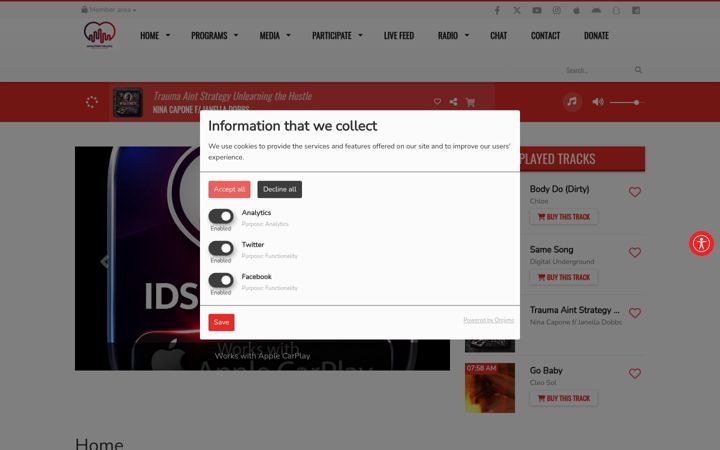Toggle the Analytics cookie switch
720x450 pixels.
(221, 216)
